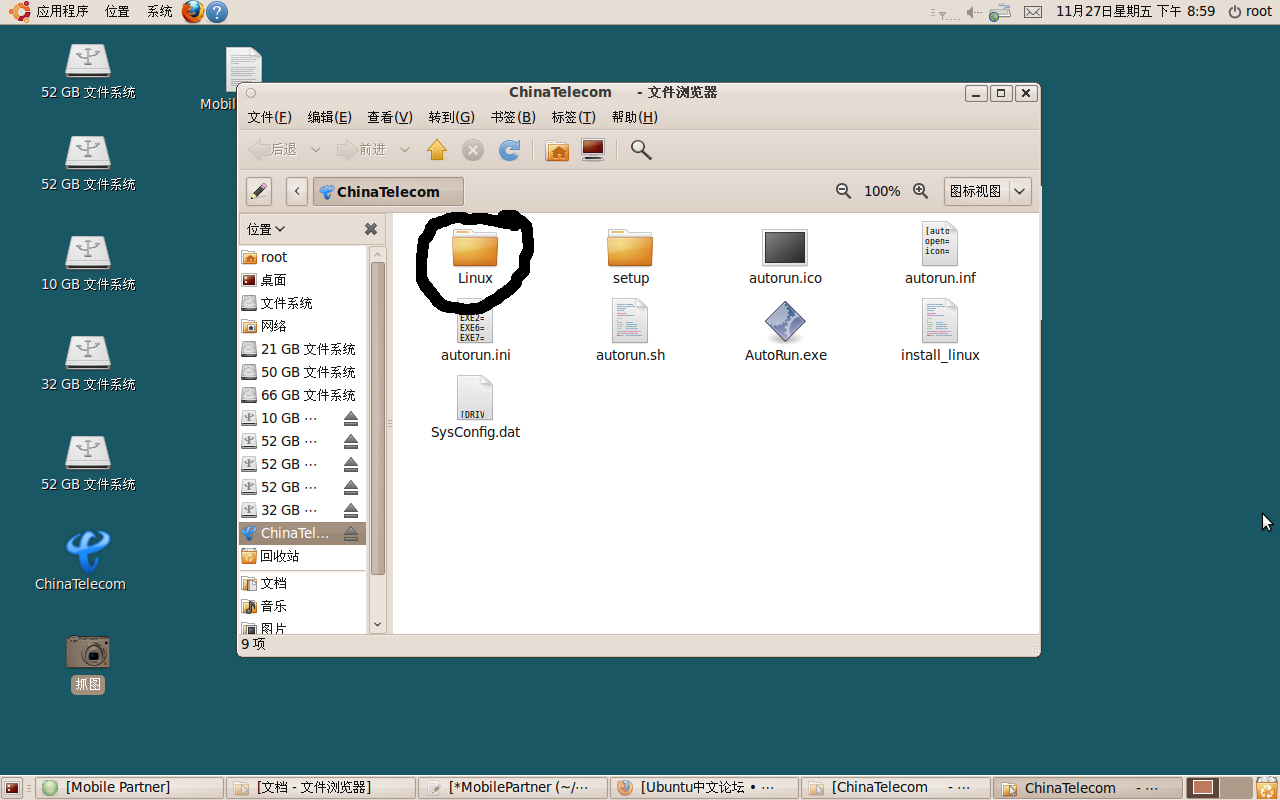Click the root shutdown user button
Viewport: 1280px width, 800px height.
point(1250,12)
